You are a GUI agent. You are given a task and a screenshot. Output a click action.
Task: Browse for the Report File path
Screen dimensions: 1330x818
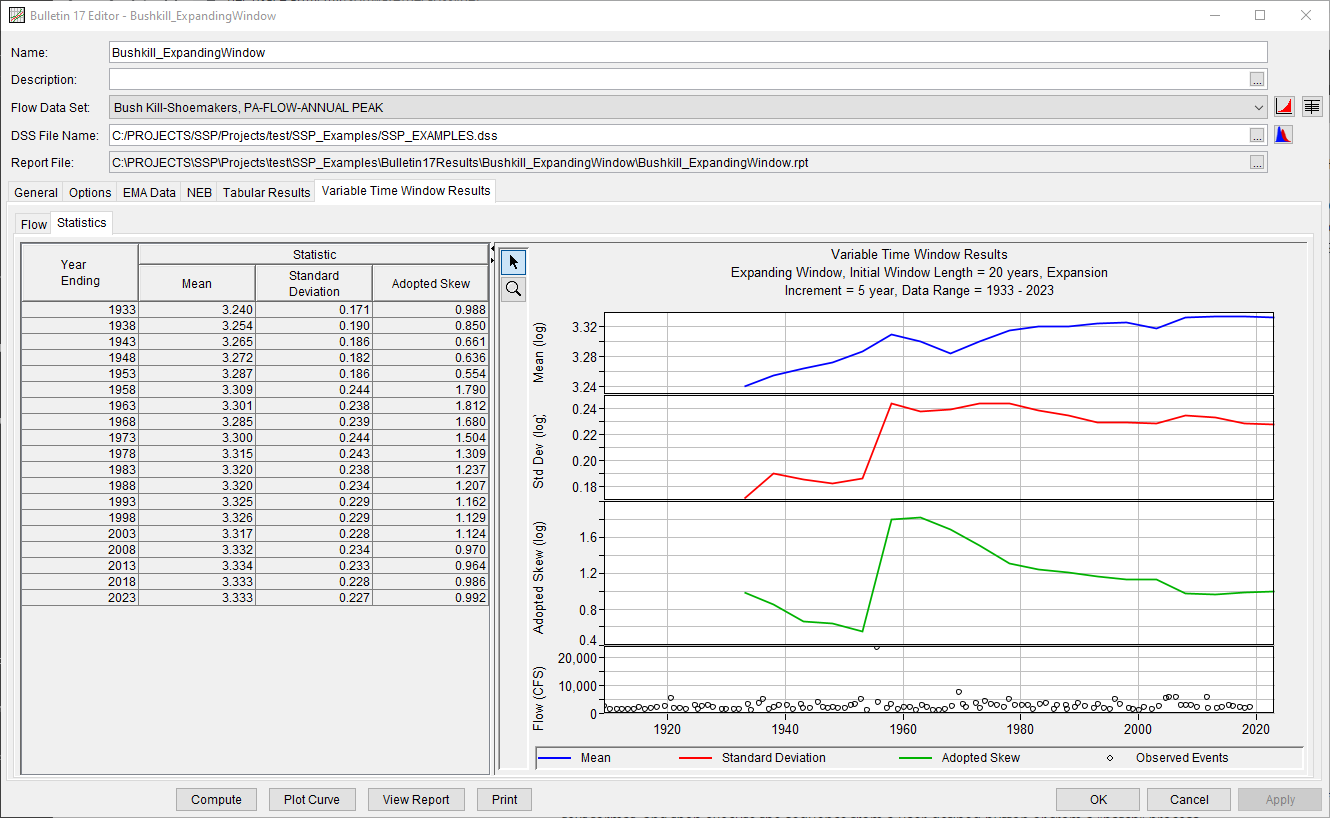click(1257, 163)
